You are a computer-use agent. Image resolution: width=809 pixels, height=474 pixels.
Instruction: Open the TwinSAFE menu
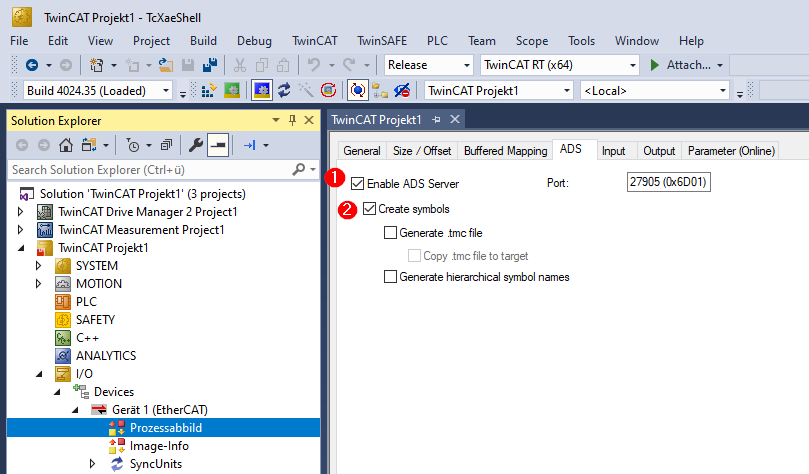coord(381,41)
